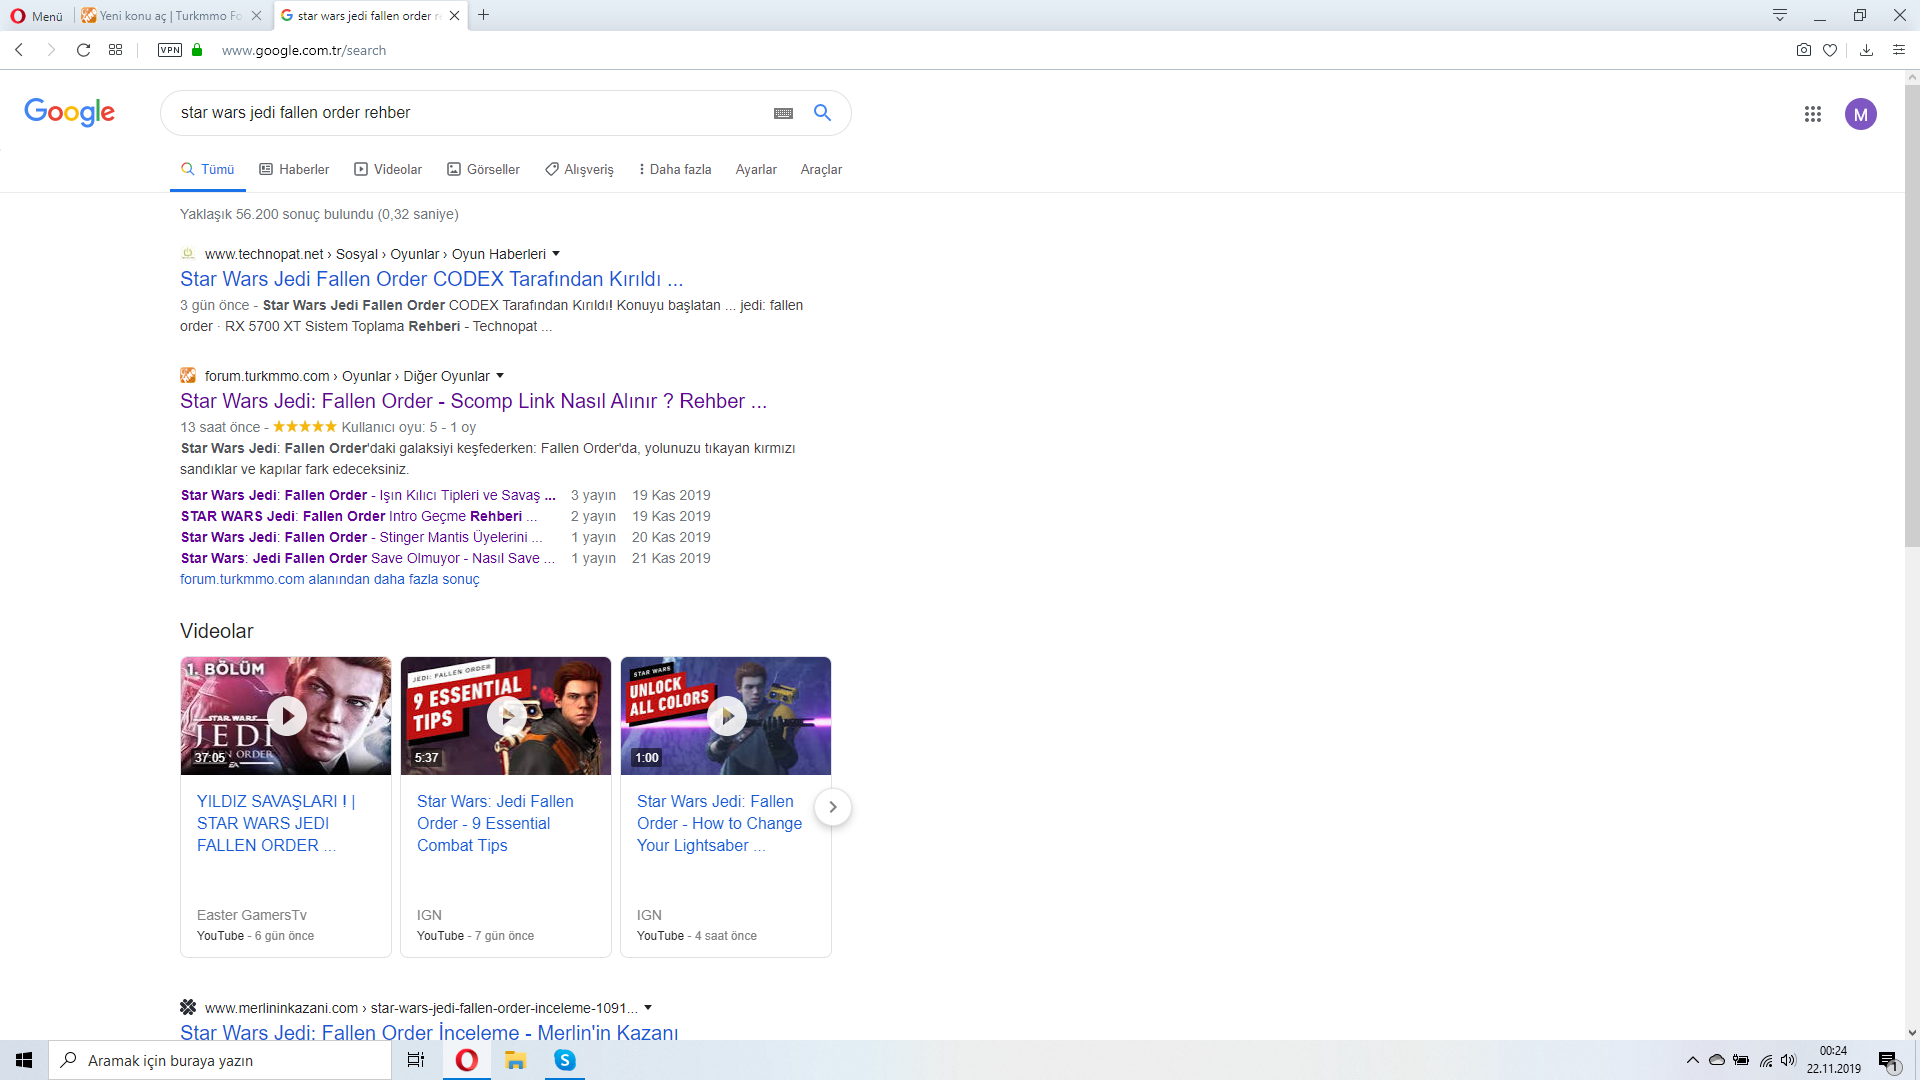Viewport: 1920px width, 1080px height.
Task: Switch to the Videolar tab
Action: click(388, 170)
